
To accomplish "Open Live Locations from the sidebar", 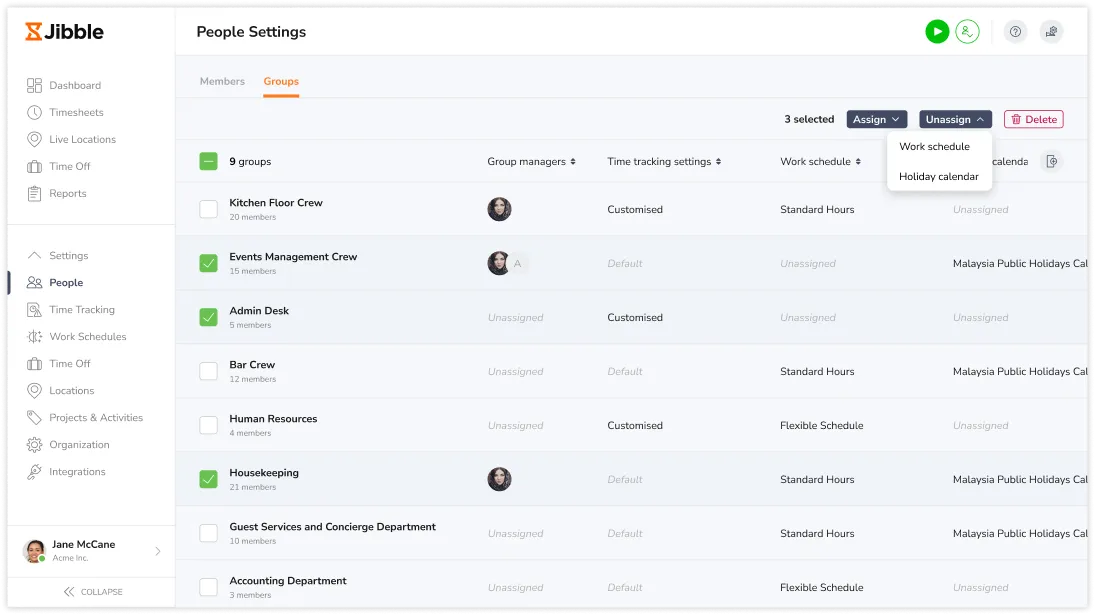I will tap(82, 140).
